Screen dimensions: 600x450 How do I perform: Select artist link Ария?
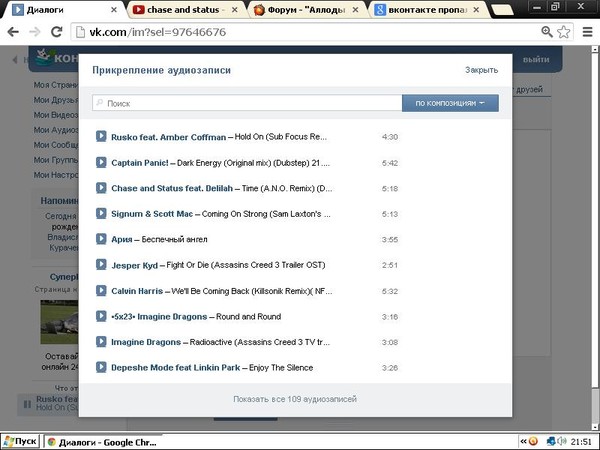[122, 240]
